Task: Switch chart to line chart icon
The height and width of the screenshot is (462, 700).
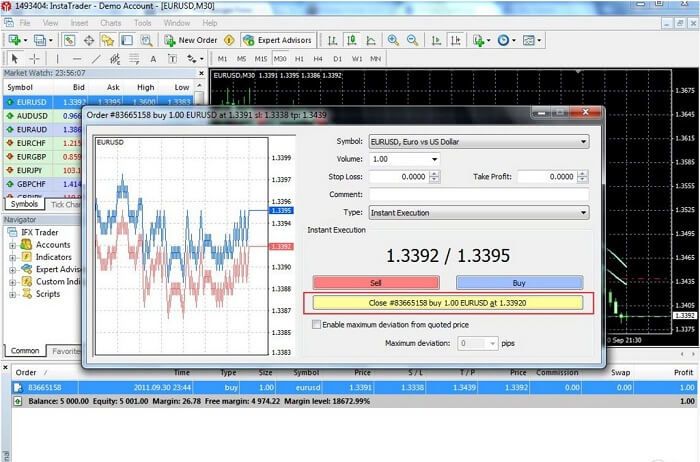Action: (x=371, y=40)
